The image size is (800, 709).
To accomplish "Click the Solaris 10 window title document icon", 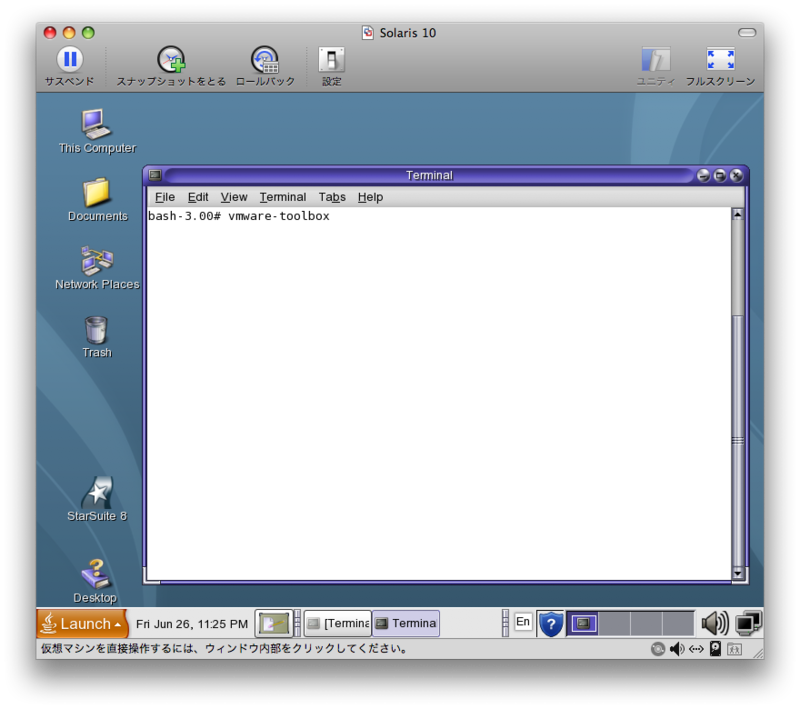I will coord(367,33).
